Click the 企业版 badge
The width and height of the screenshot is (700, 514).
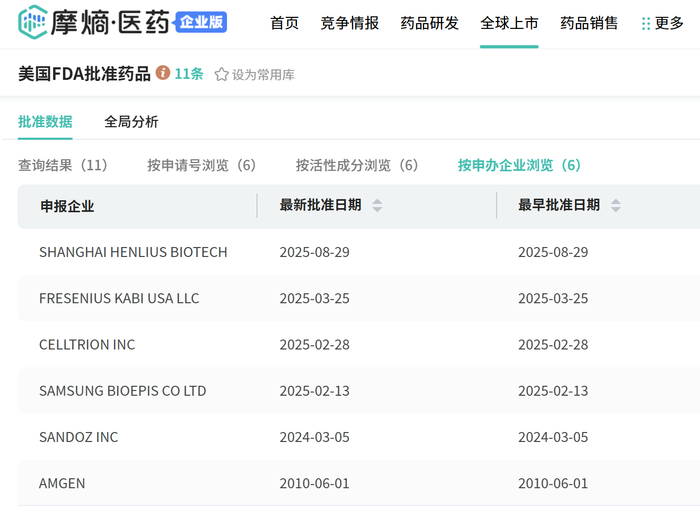[x=202, y=22]
